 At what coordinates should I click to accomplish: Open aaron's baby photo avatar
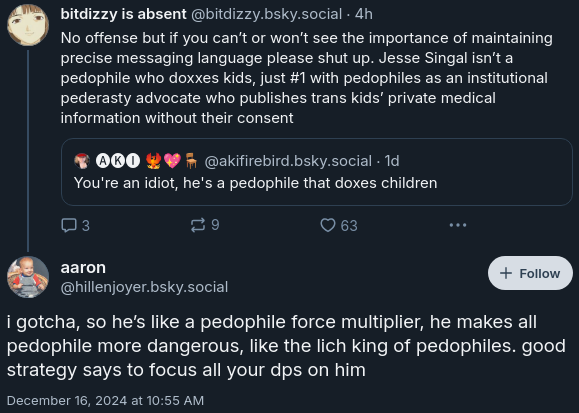click(28, 277)
